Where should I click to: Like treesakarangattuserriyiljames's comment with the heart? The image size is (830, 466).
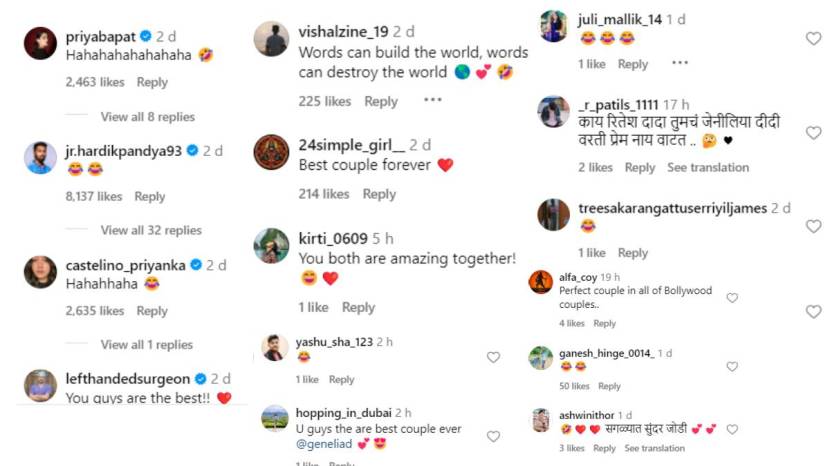click(813, 227)
